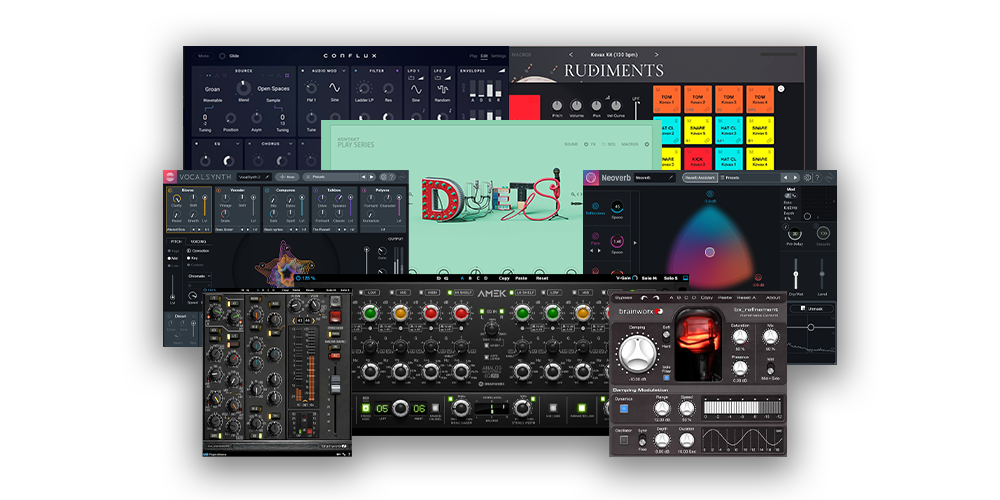Click the Blend knob in Conflux Source
The width and height of the screenshot is (1000, 500).
(244, 88)
